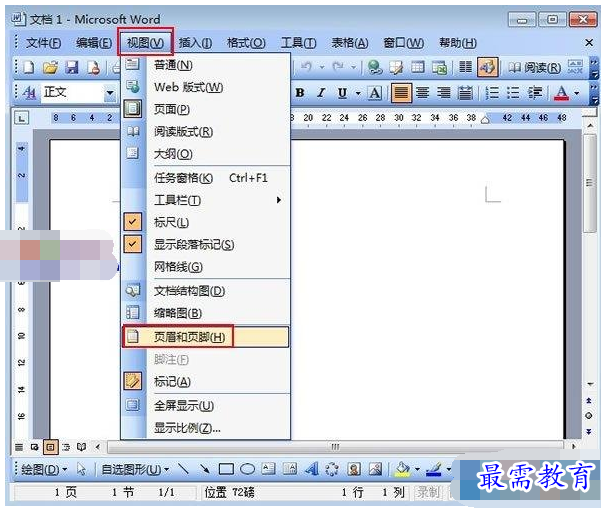Click the Numbering list icon

click(x=492, y=93)
